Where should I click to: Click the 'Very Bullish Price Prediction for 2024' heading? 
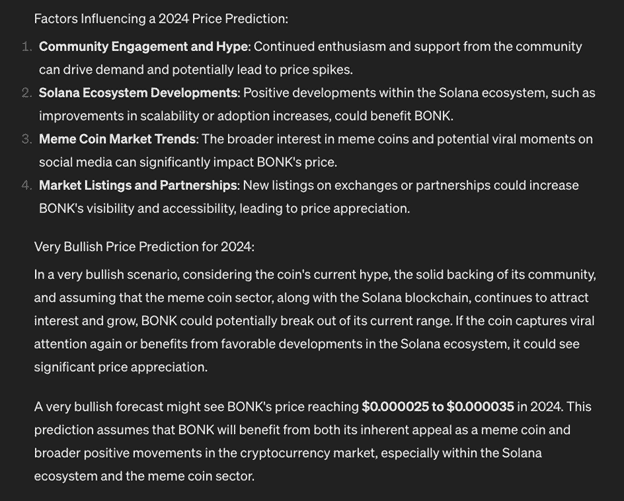coord(144,247)
